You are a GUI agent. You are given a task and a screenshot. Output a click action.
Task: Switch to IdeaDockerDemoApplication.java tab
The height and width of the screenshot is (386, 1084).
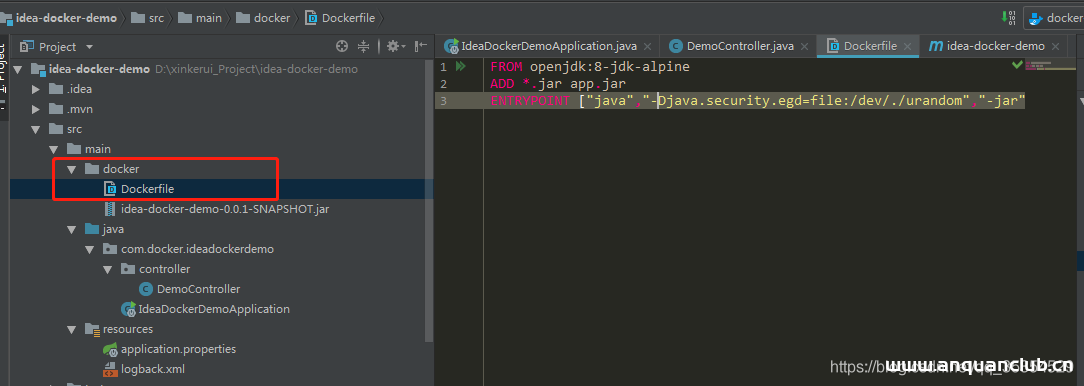point(548,46)
